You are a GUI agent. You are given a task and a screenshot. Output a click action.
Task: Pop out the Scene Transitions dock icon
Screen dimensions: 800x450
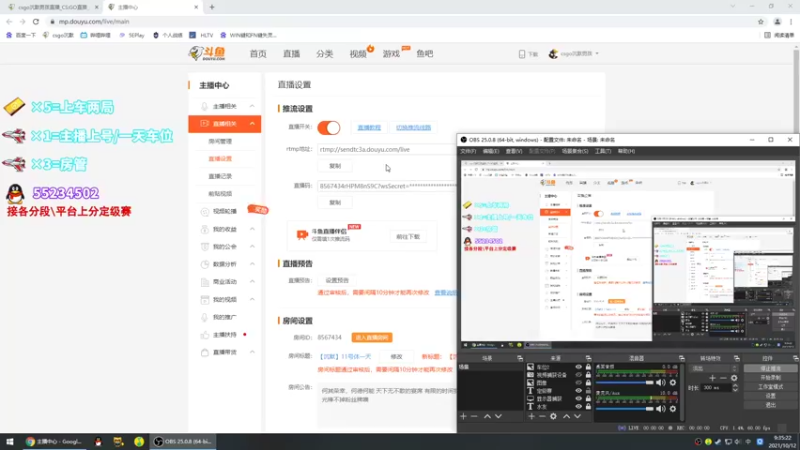point(737,358)
